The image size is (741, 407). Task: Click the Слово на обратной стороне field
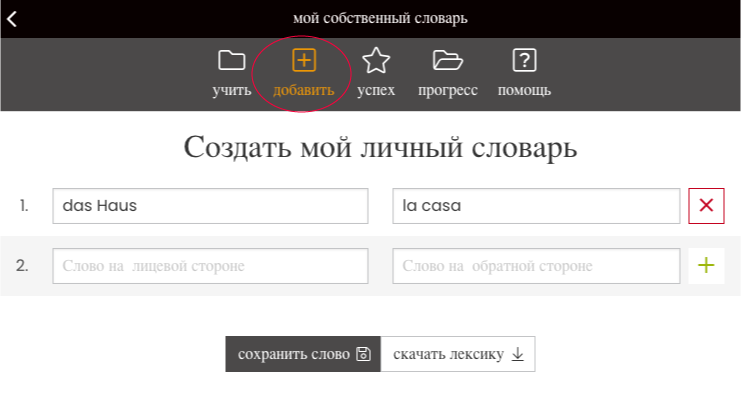[x=536, y=266]
